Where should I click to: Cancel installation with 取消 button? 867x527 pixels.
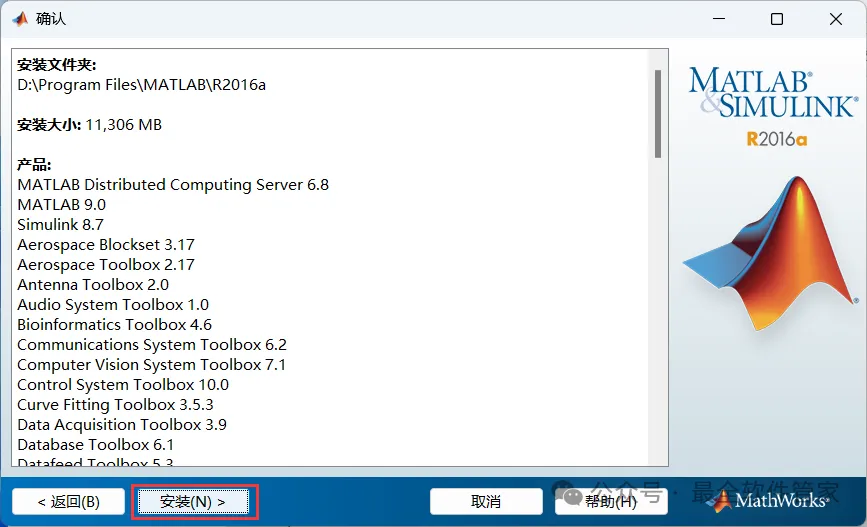pos(486,502)
